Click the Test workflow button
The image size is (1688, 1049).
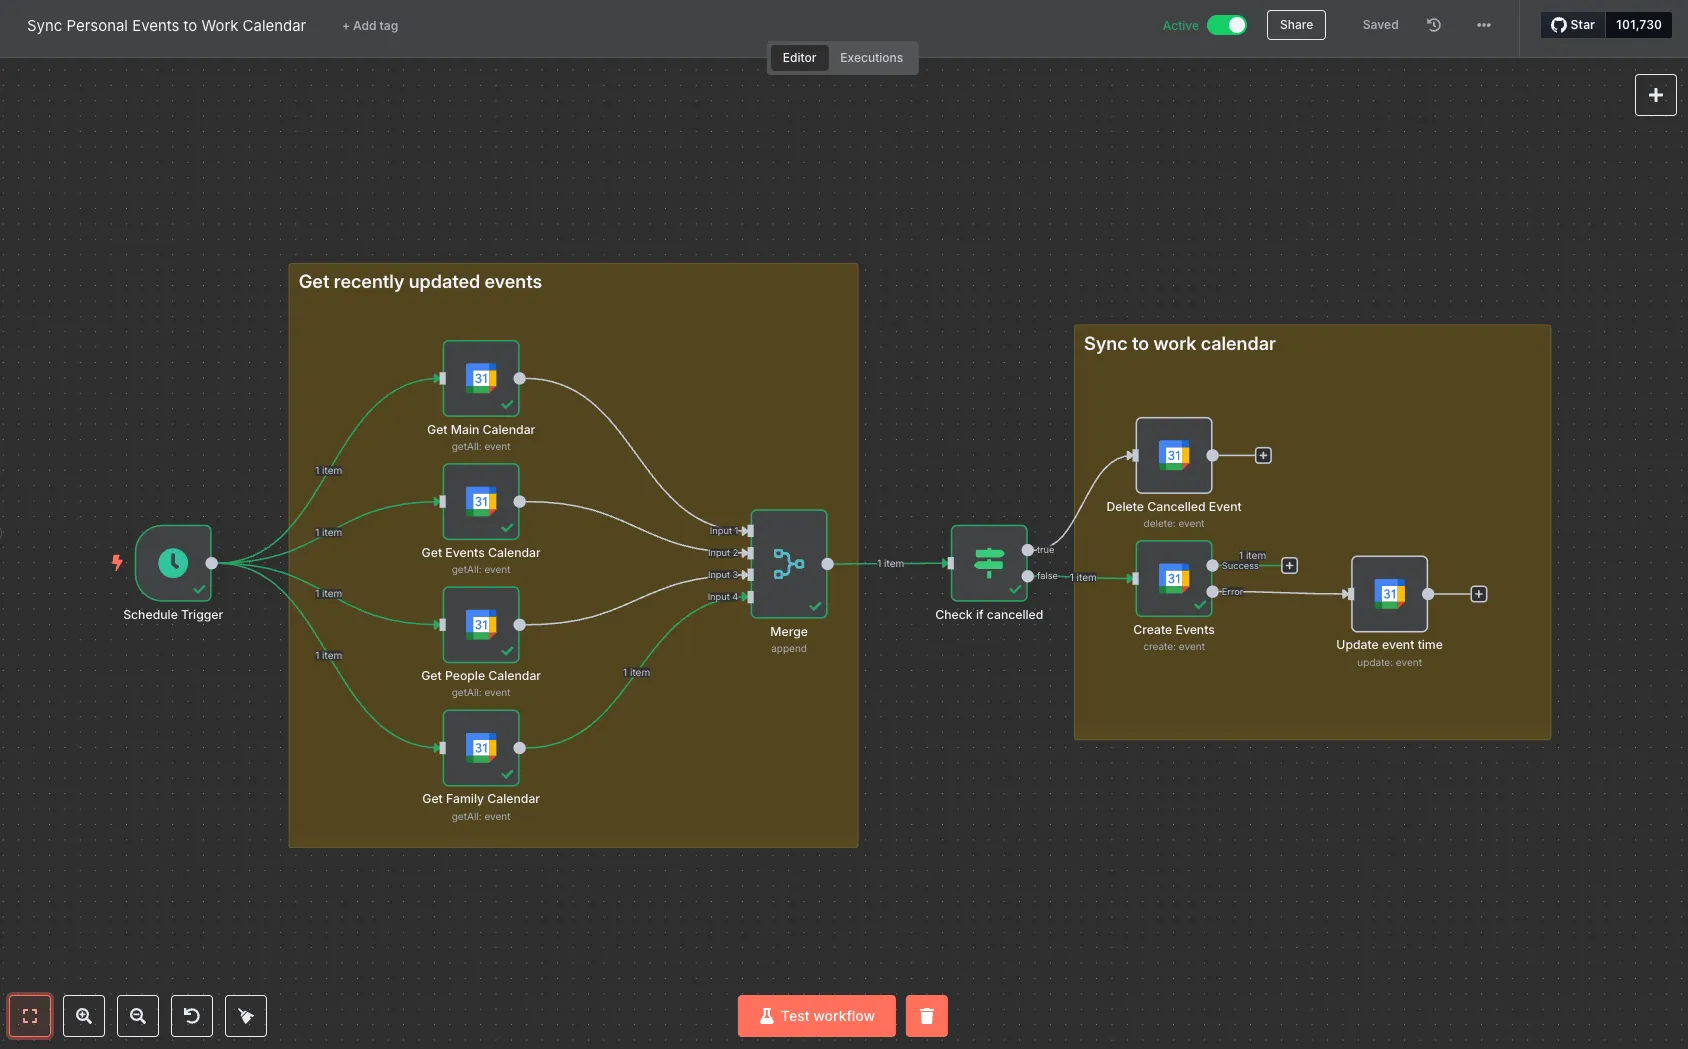coord(817,1016)
